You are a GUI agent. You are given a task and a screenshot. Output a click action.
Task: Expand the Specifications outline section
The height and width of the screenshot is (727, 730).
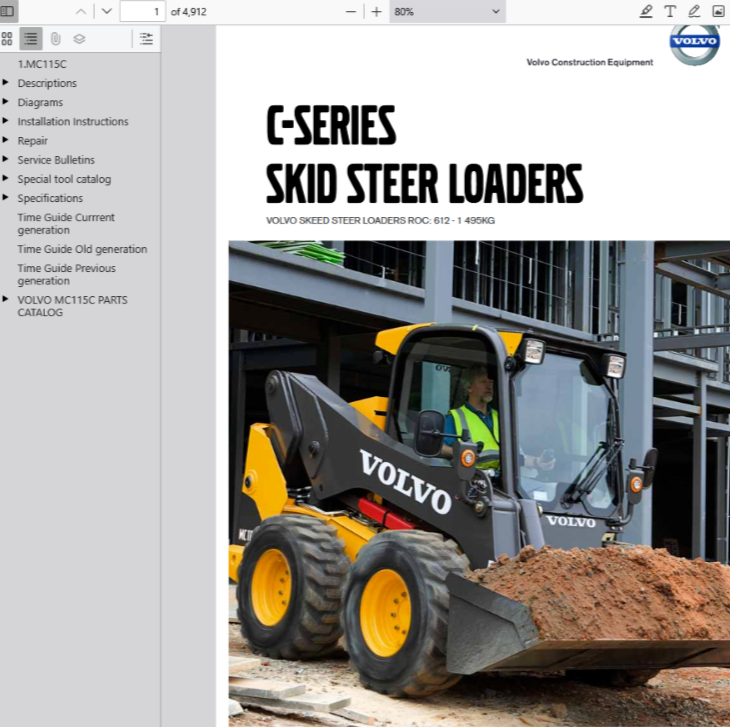6,197
